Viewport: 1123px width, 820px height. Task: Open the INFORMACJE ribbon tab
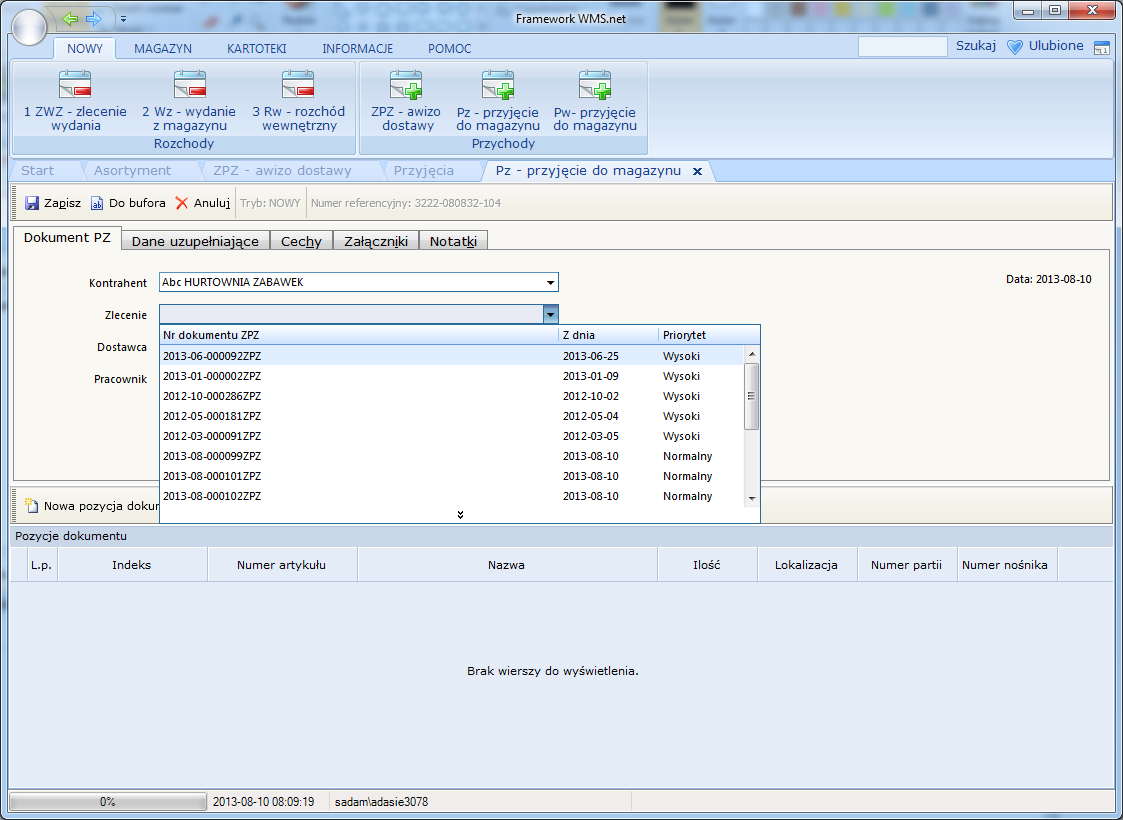[357, 49]
